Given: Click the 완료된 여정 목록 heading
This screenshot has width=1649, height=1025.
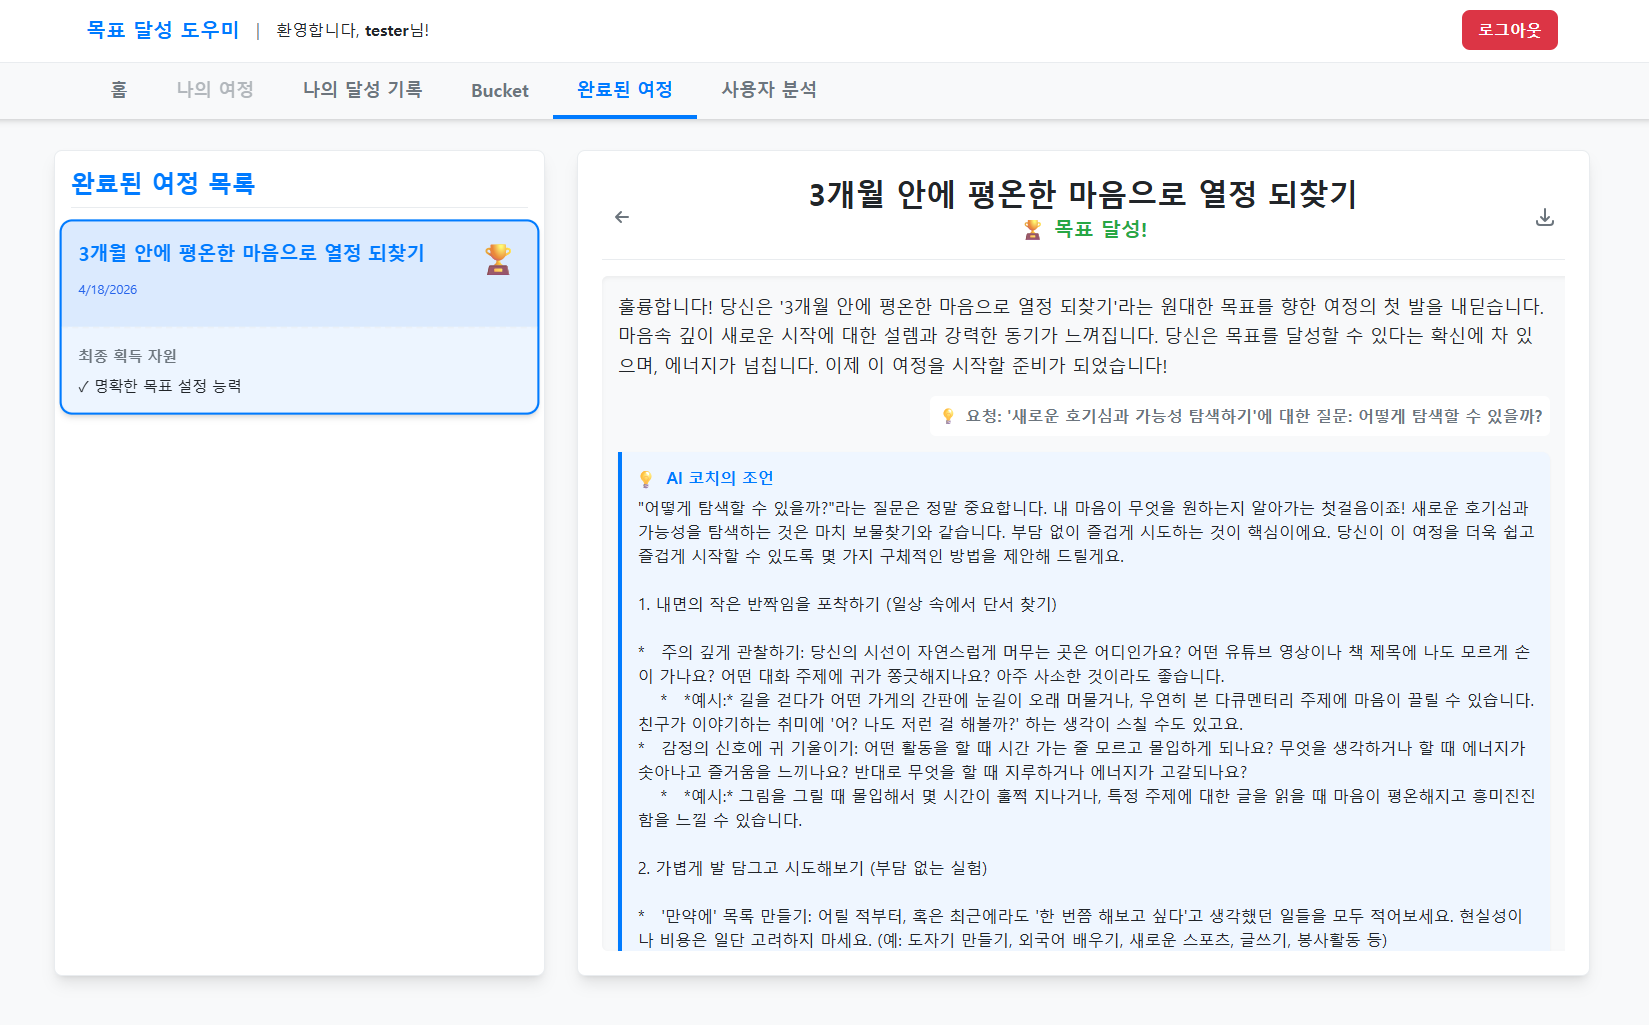Looking at the screenshot, I should 163,184.
